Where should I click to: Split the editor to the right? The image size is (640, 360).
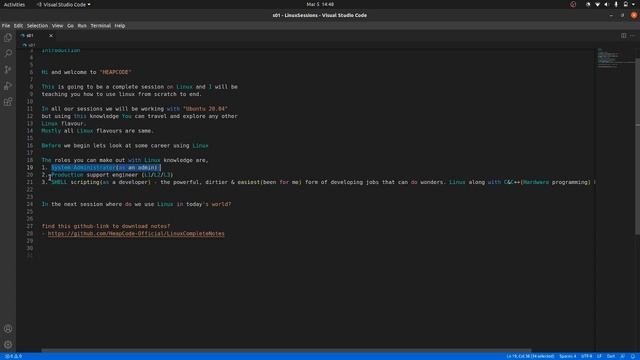[x=624, y=36]
